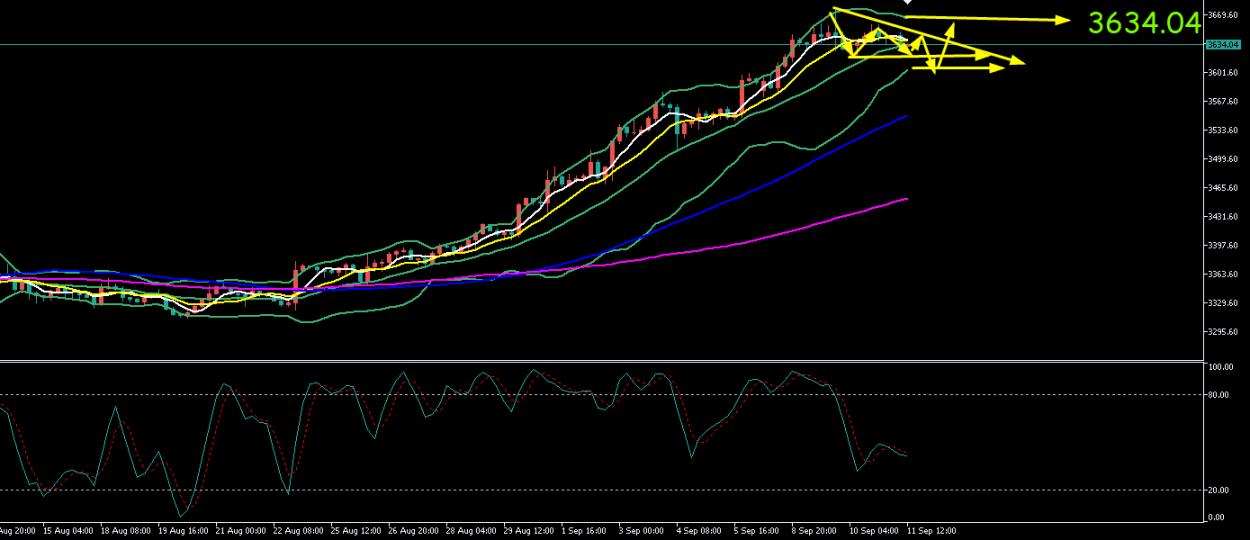Click the 25 Aug 12:00 time label

point(357,532)
